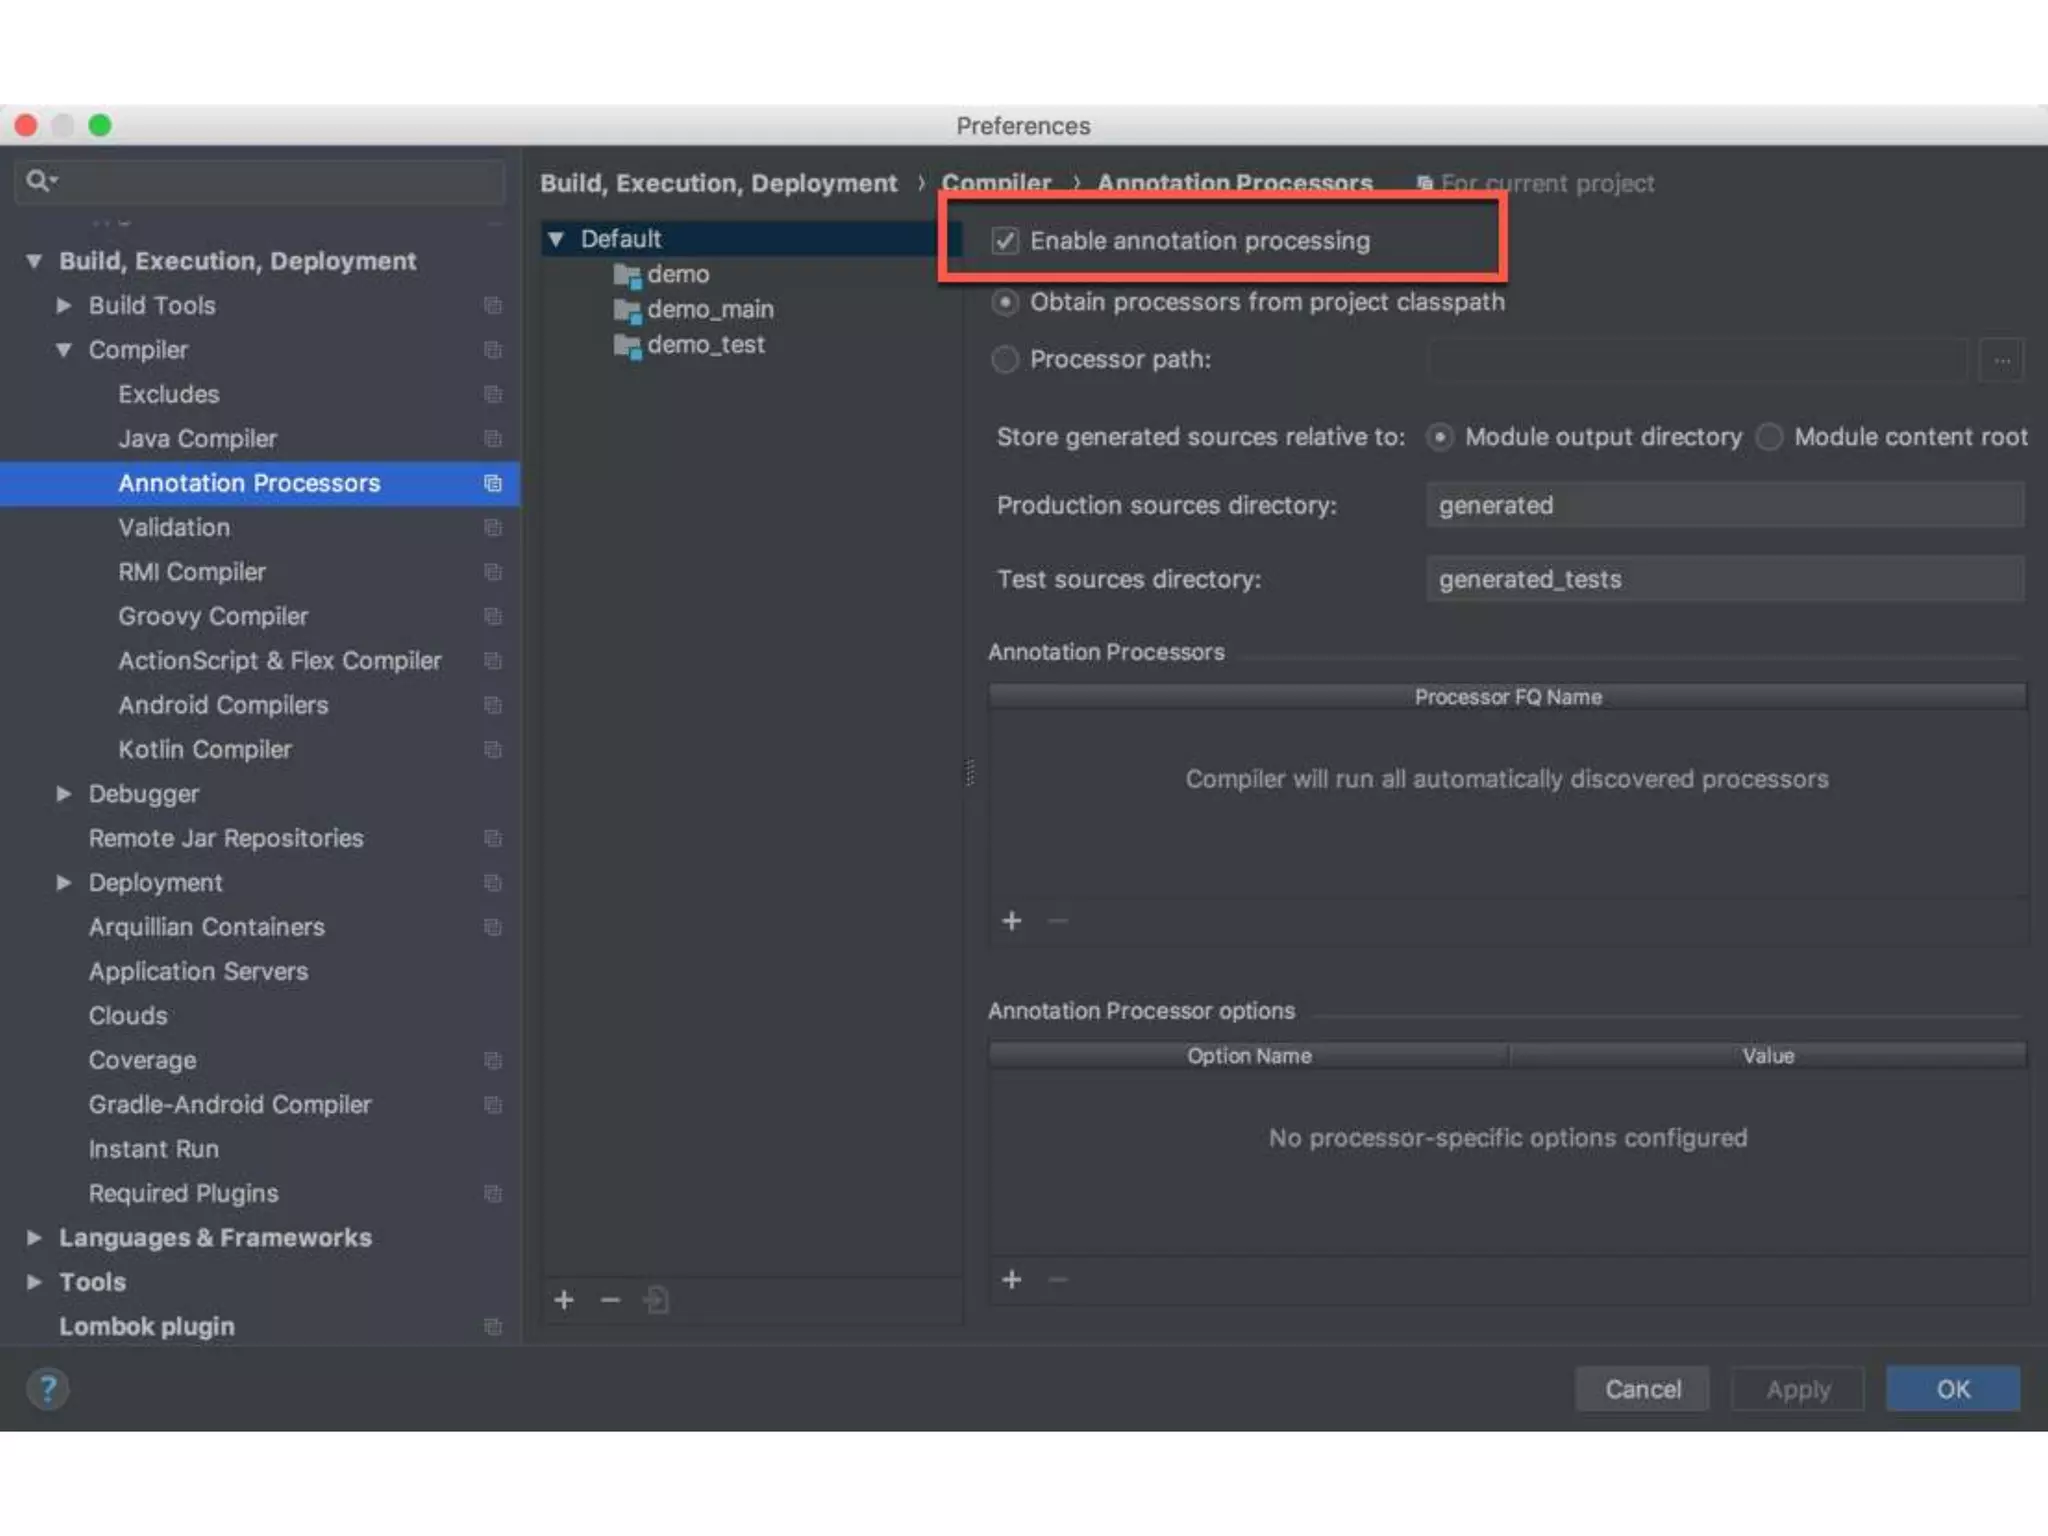This screenshot has width=2048, height=1536.
Task: Toggle Enable annotation processing checkbox
Action: (x=1005, y=241)
